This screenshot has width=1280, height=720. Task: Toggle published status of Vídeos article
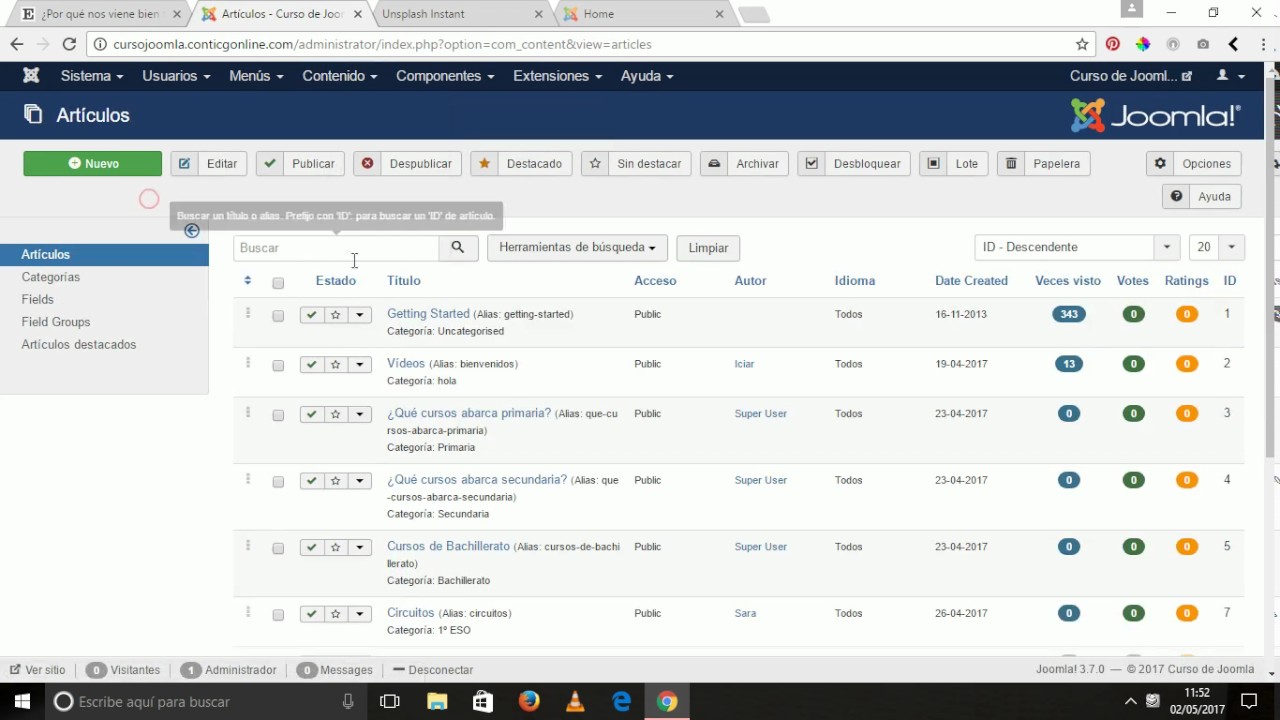click(312, 365)
